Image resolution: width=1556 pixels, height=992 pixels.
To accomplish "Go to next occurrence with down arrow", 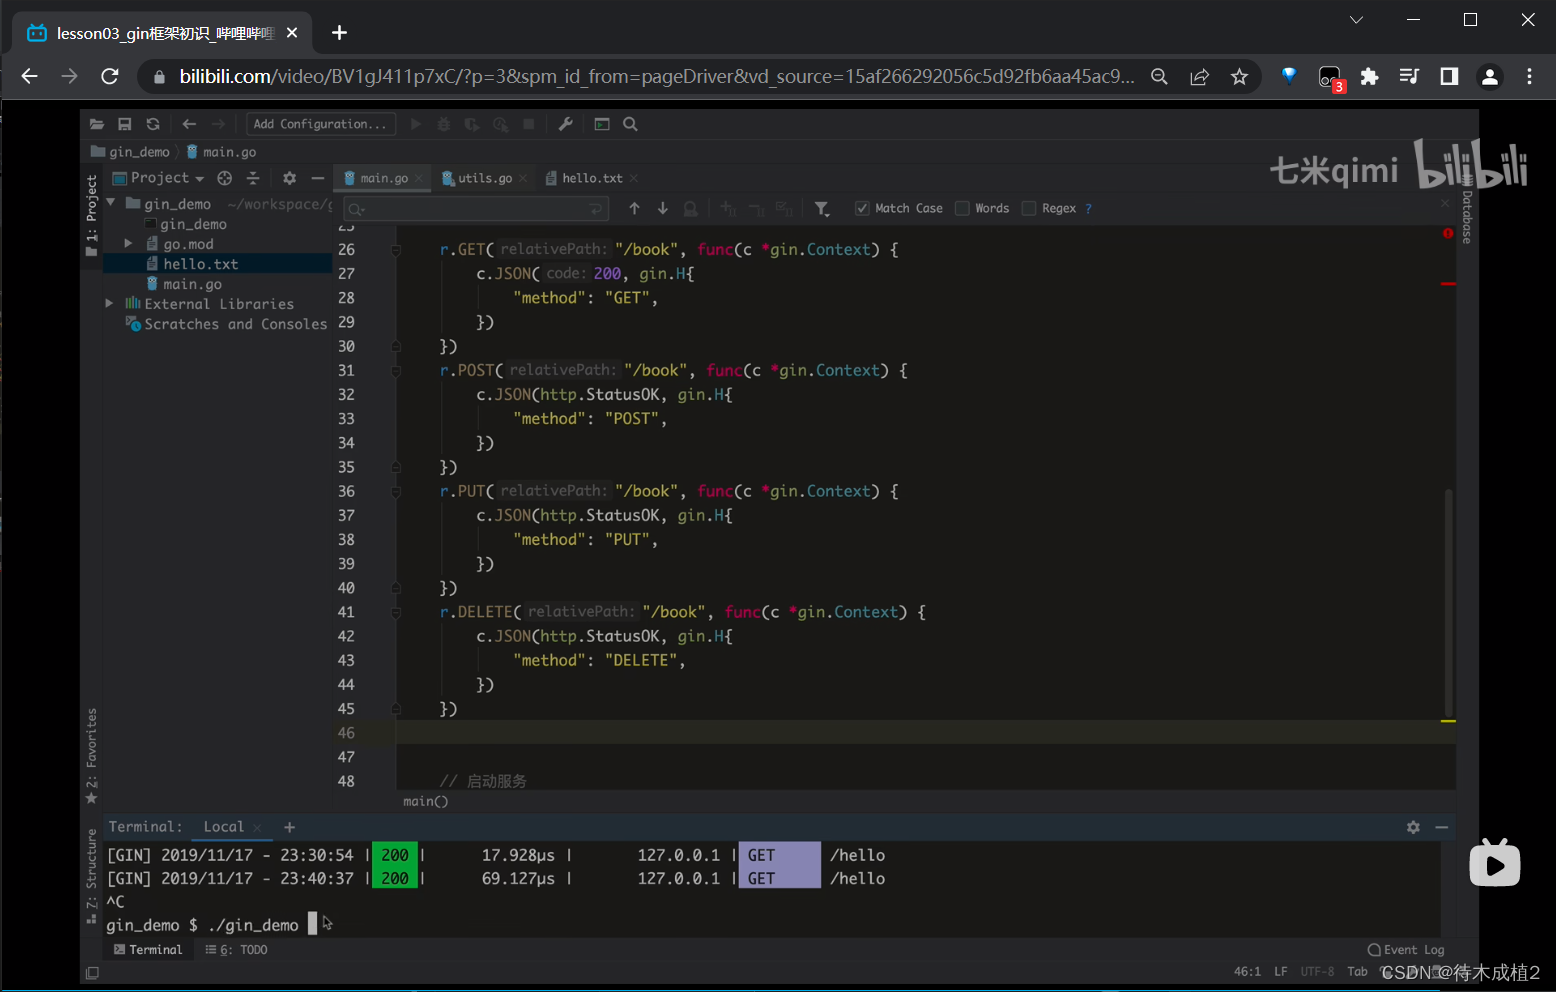I will click(662, 208).
